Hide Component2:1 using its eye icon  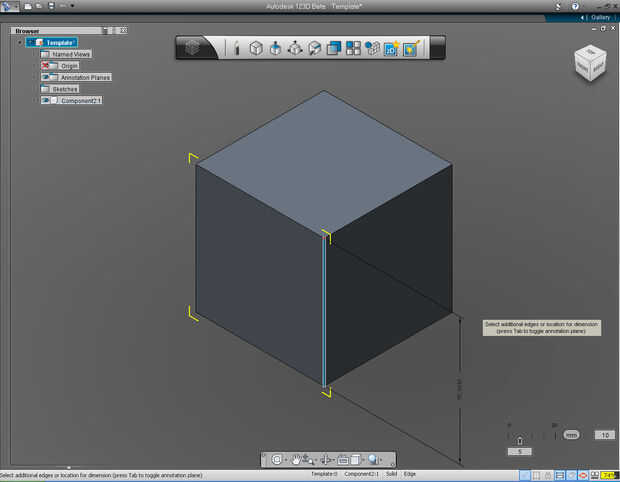point(46,101)
